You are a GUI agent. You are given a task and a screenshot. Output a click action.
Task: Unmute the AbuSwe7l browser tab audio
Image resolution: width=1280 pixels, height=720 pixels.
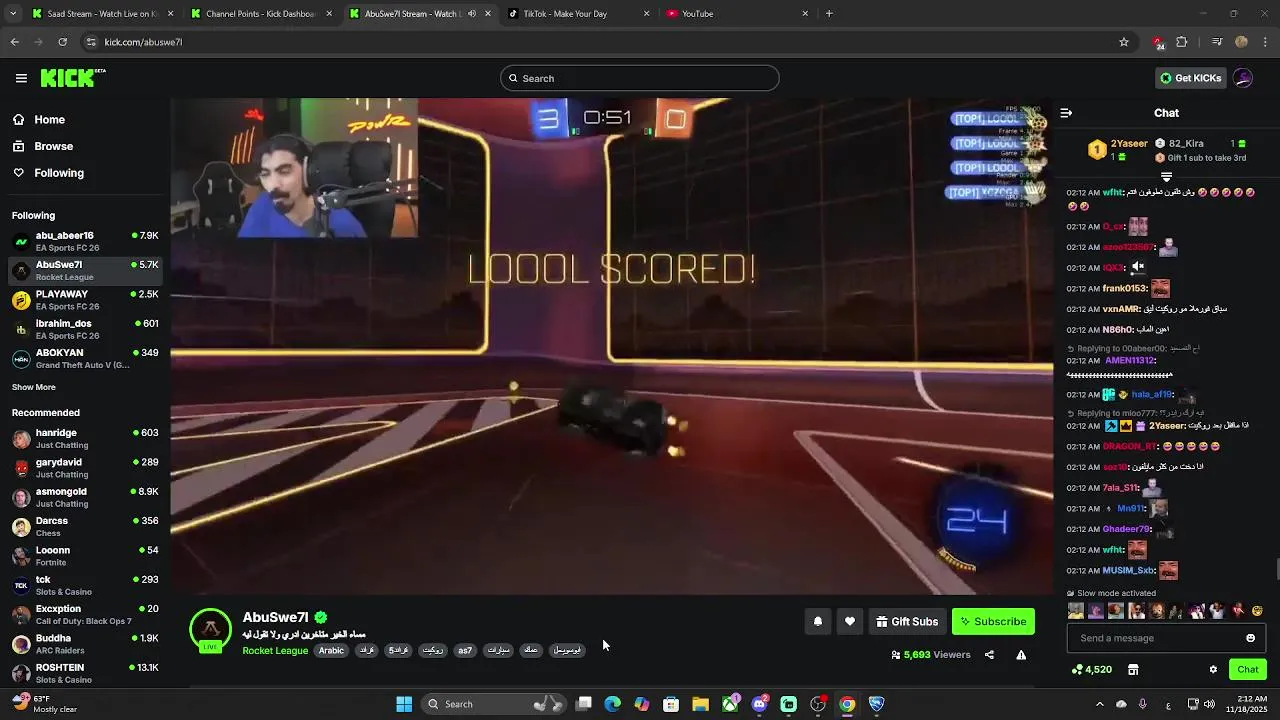point(472,14)
